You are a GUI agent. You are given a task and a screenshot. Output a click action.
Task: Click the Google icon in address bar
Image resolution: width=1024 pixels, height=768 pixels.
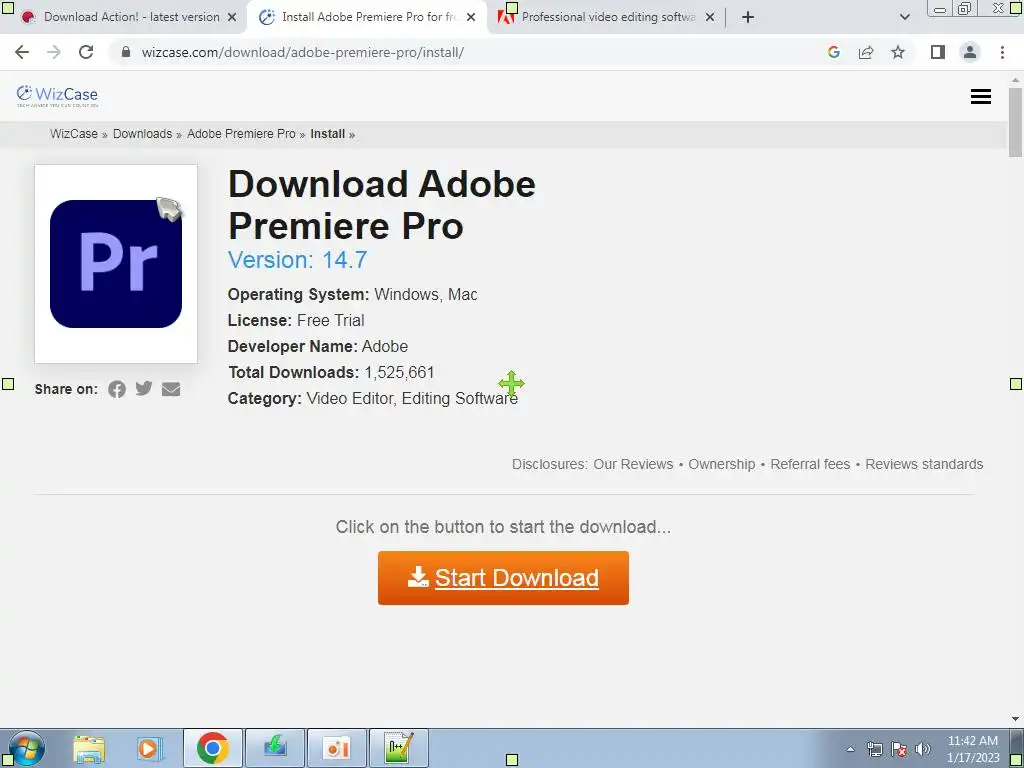pos(833,52)
